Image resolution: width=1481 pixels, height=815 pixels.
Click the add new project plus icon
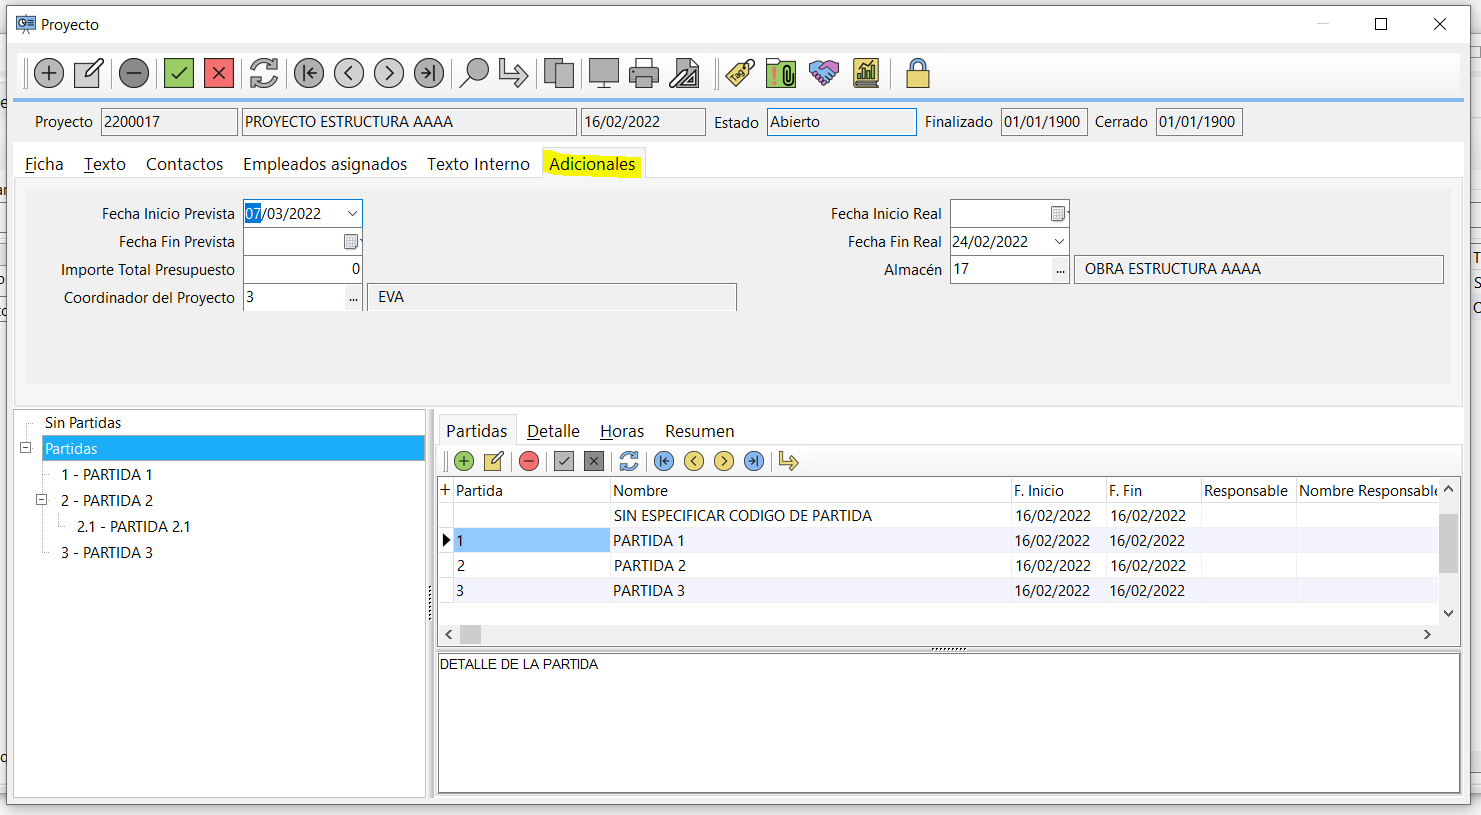click(49, 73)
